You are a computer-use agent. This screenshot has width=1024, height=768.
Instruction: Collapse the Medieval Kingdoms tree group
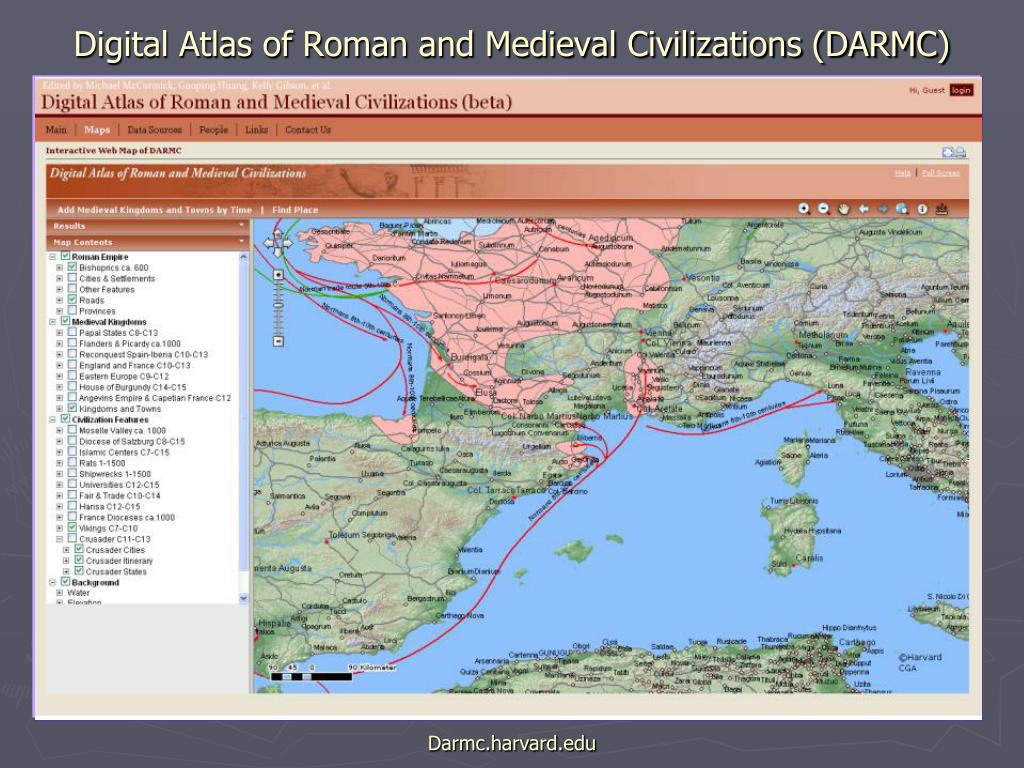tap(53, 322)
